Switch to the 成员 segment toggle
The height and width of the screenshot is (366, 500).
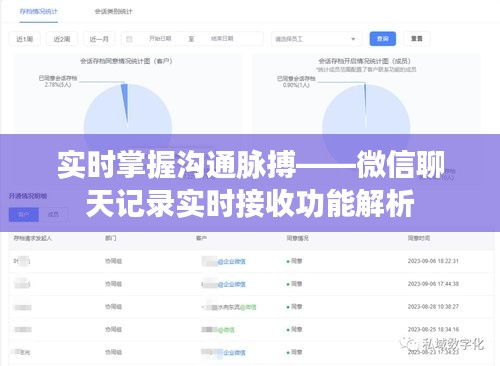click(53, 214)
